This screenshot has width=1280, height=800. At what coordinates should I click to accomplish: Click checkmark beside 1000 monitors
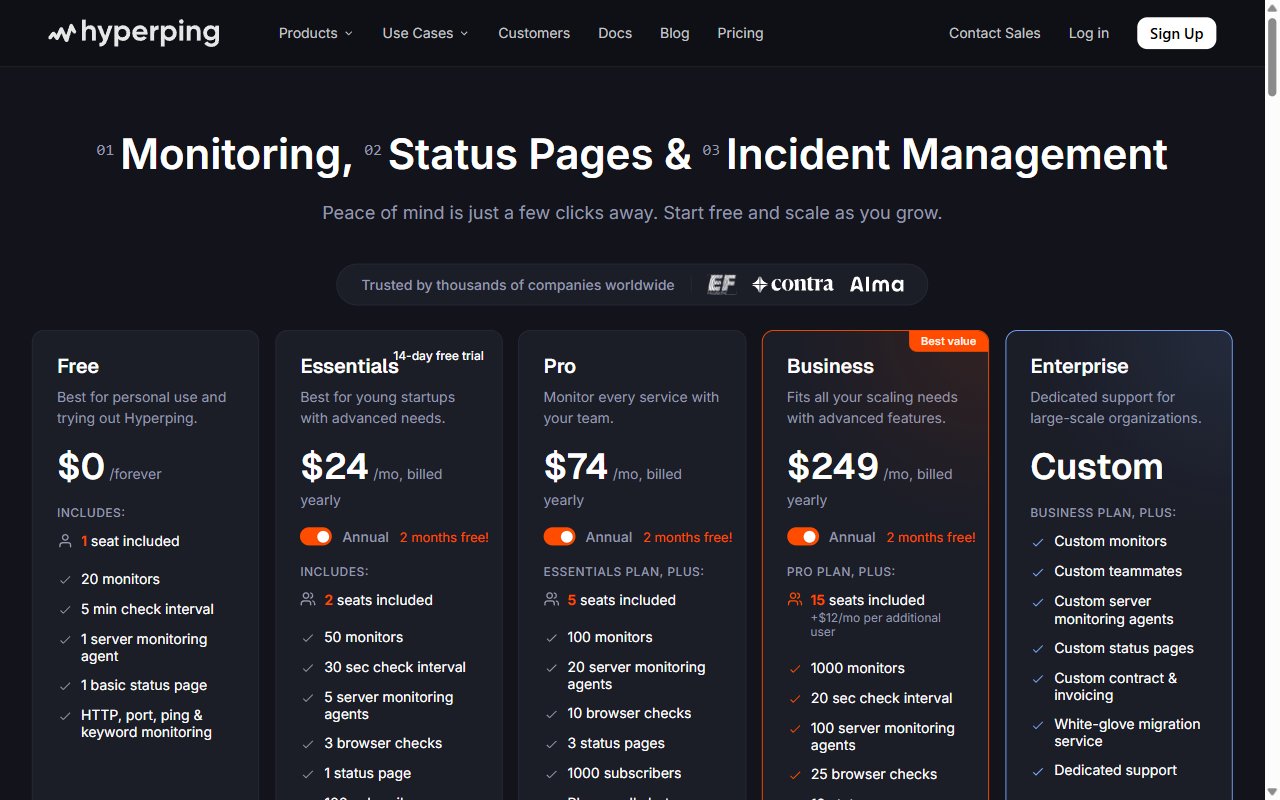click(795, 668)
